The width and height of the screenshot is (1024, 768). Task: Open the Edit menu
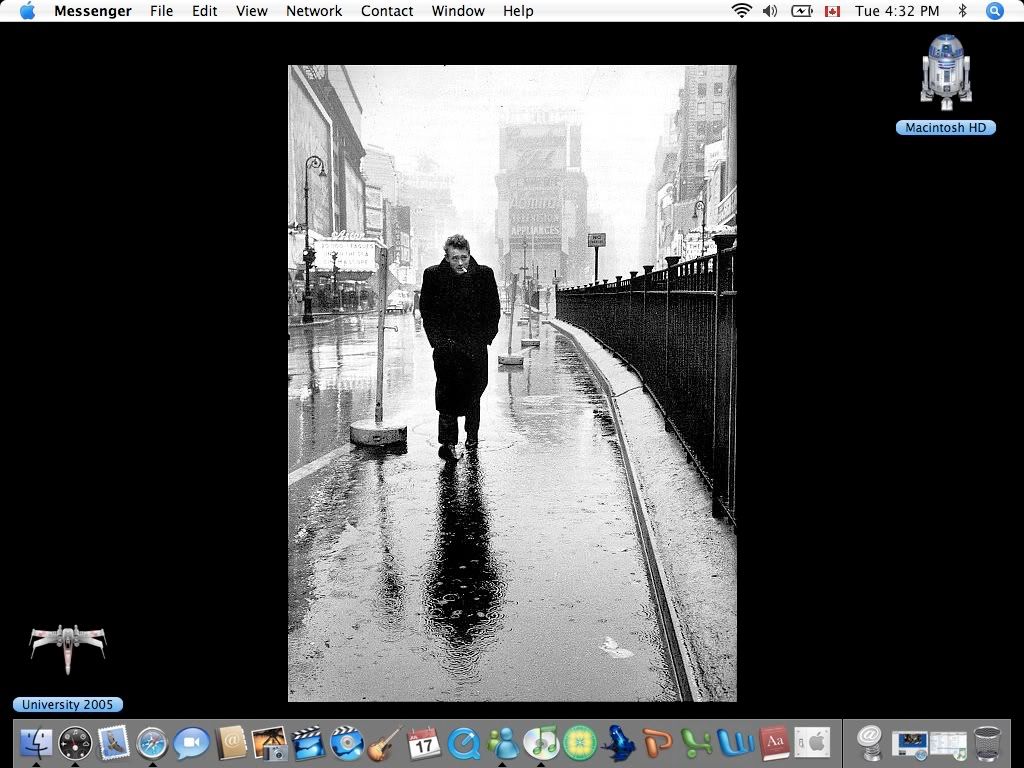pos(204,11)
